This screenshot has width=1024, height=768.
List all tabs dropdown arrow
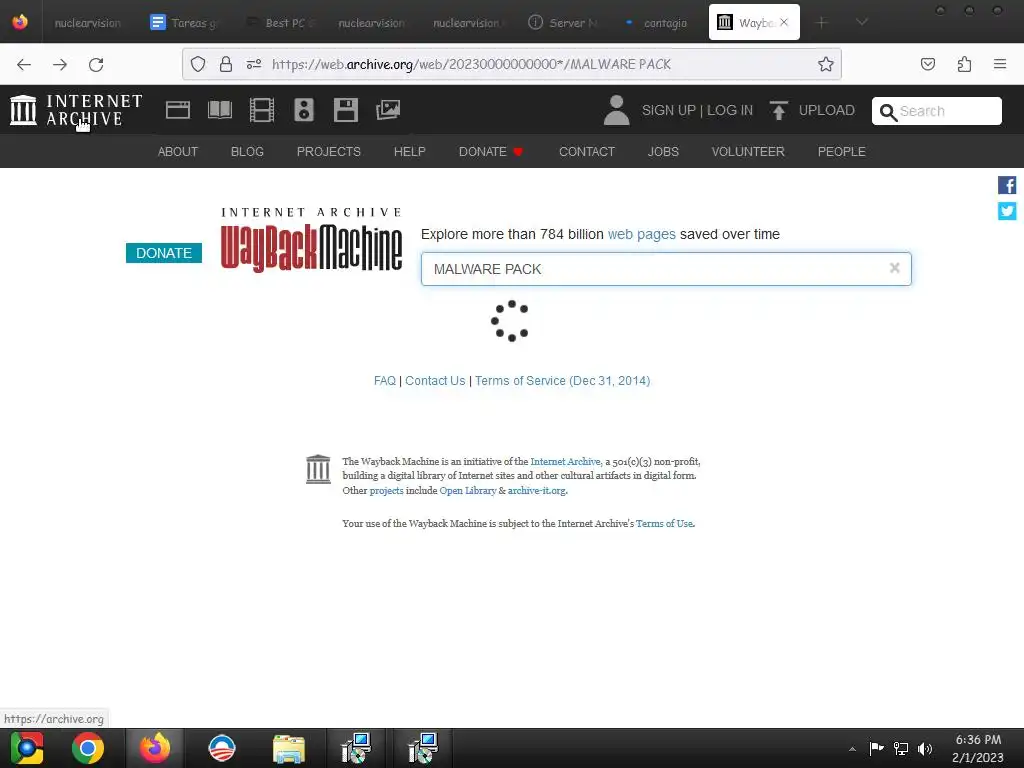coord(861,22)
